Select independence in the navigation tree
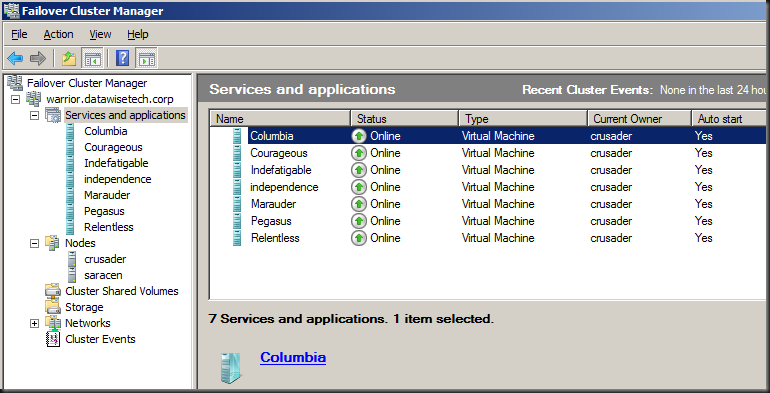The image size is (770, 393). (x=117, y=179)
